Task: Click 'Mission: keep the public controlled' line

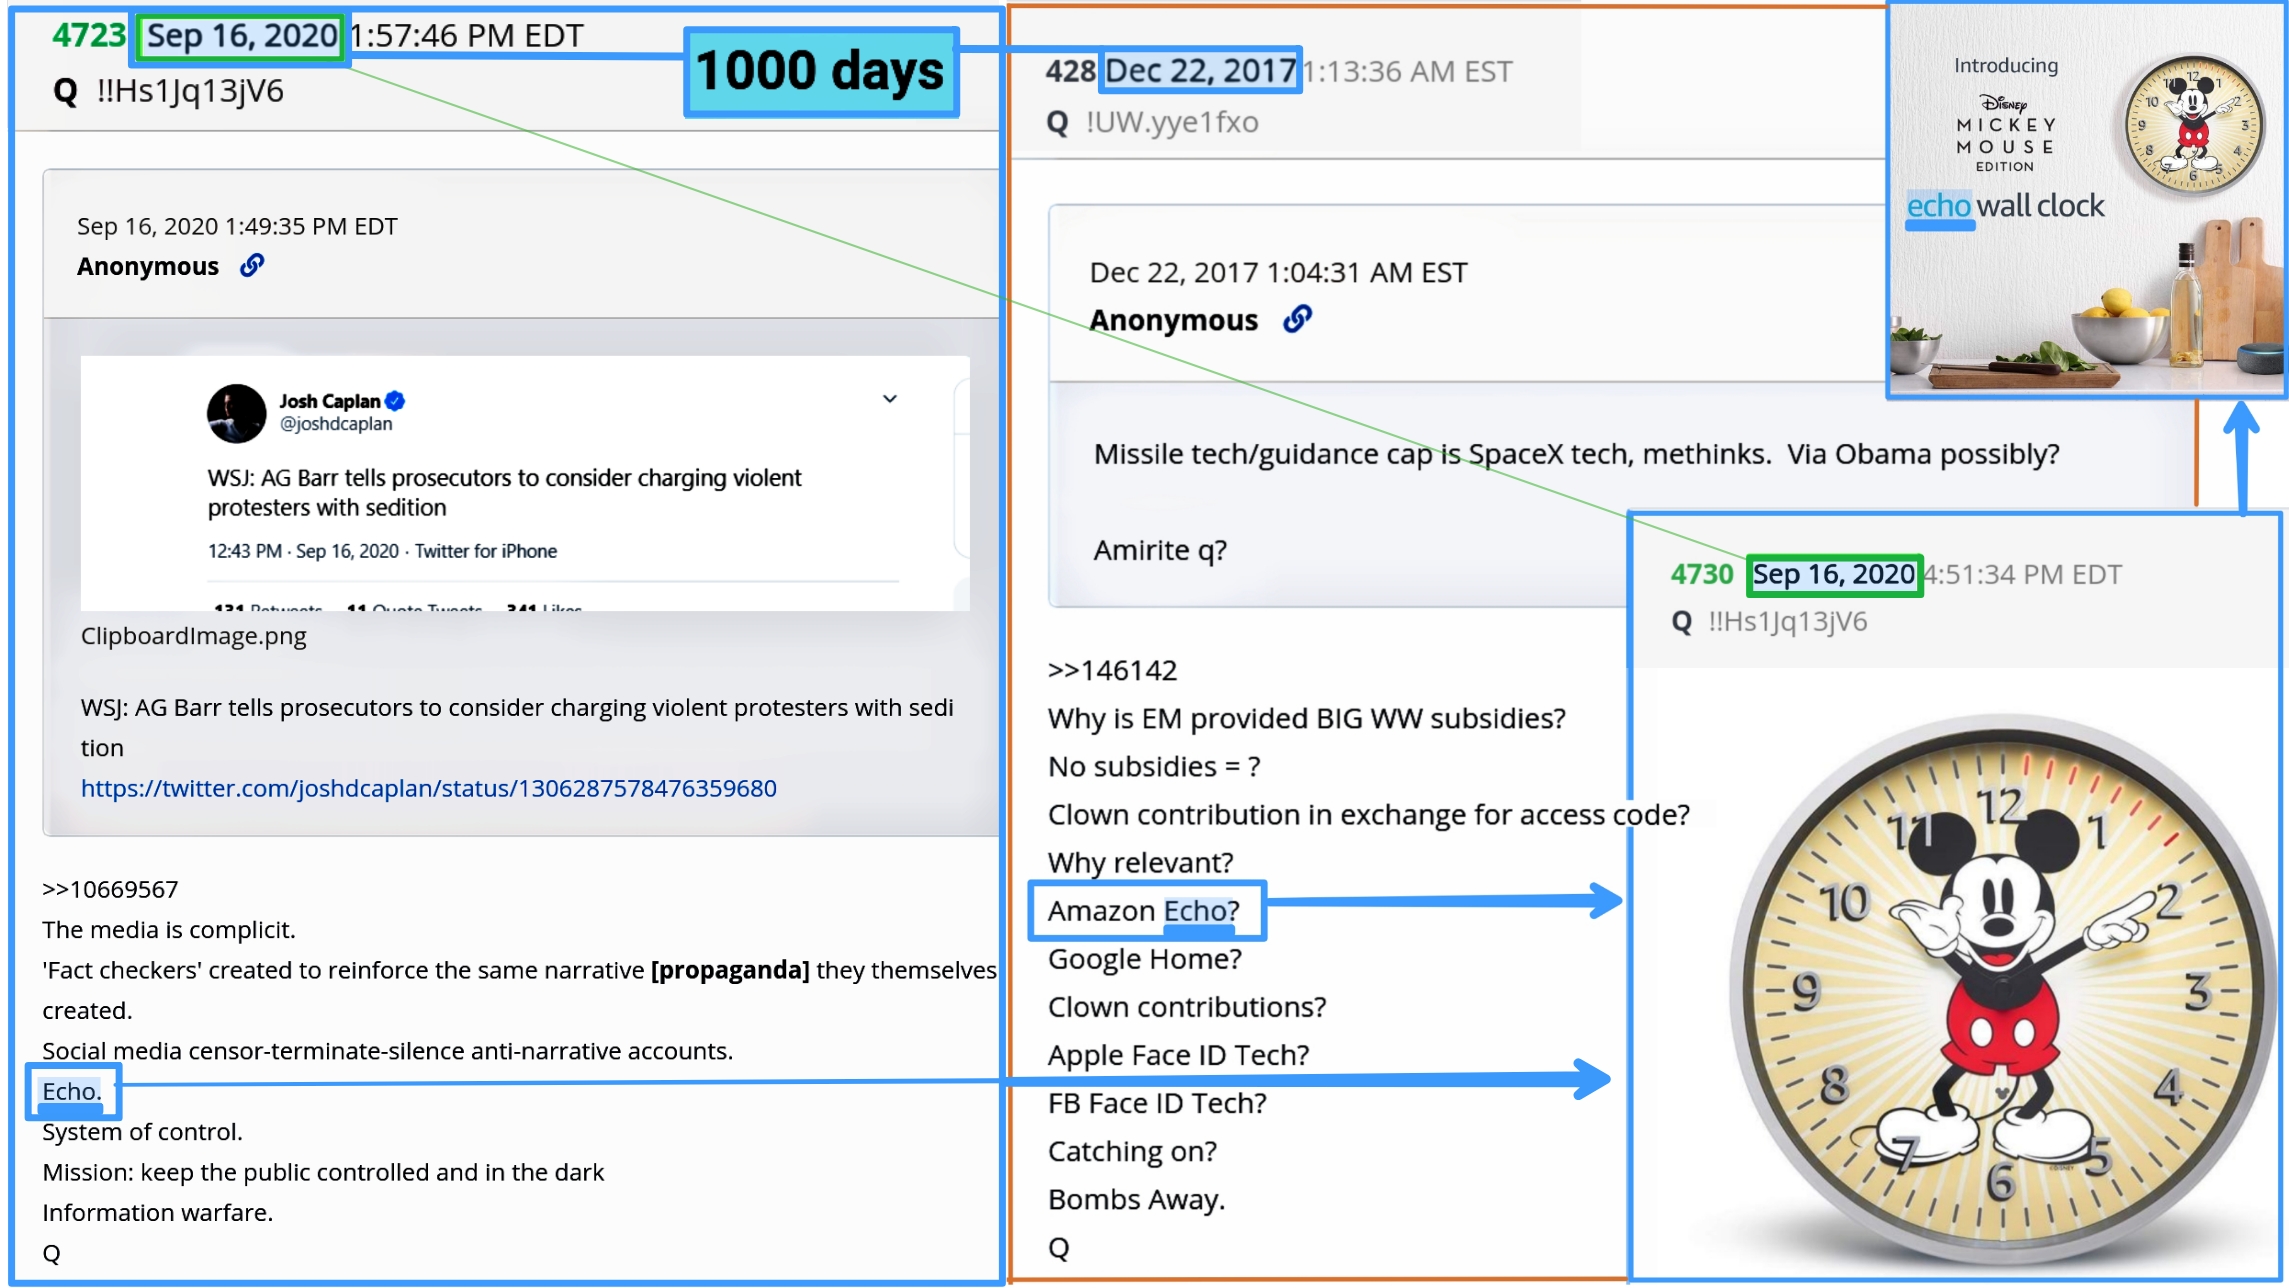Action: [x=323, y=1172]
